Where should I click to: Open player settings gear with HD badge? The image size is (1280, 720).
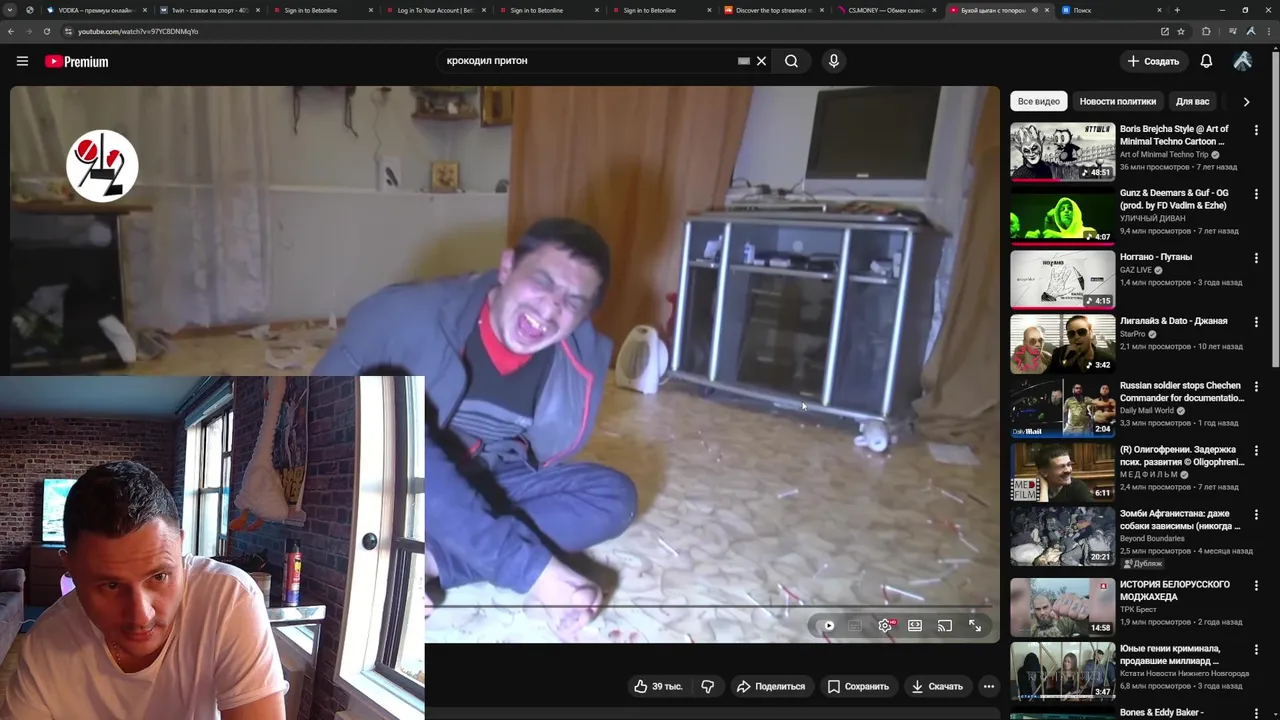[886, 626]
